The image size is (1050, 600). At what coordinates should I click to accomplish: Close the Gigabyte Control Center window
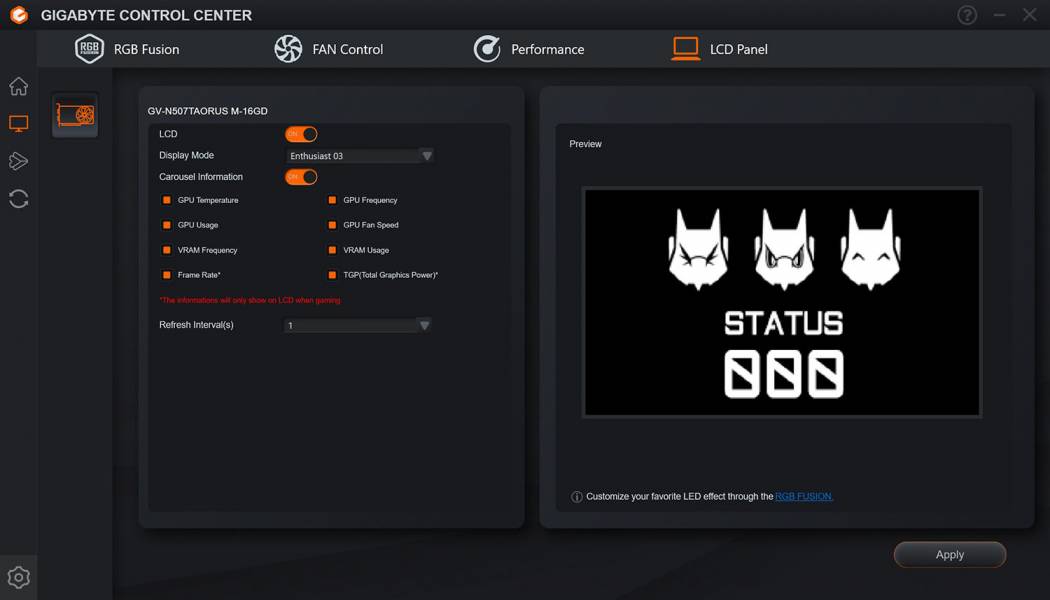1030,15
